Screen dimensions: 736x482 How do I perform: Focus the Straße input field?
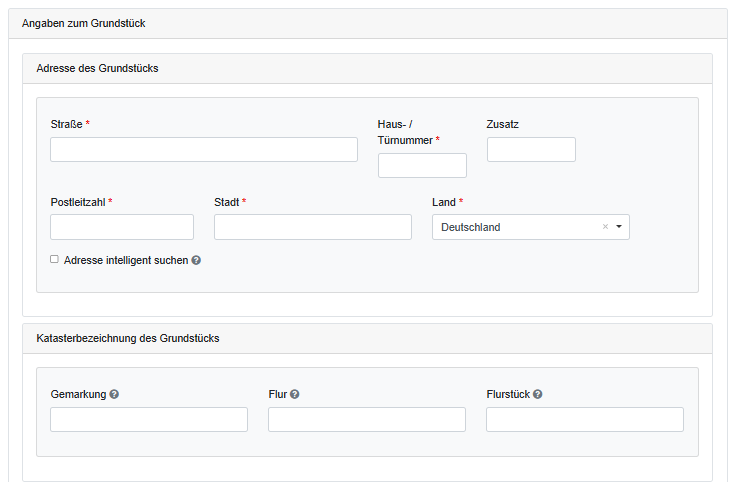pyautogui.click(x=204, y=150)
